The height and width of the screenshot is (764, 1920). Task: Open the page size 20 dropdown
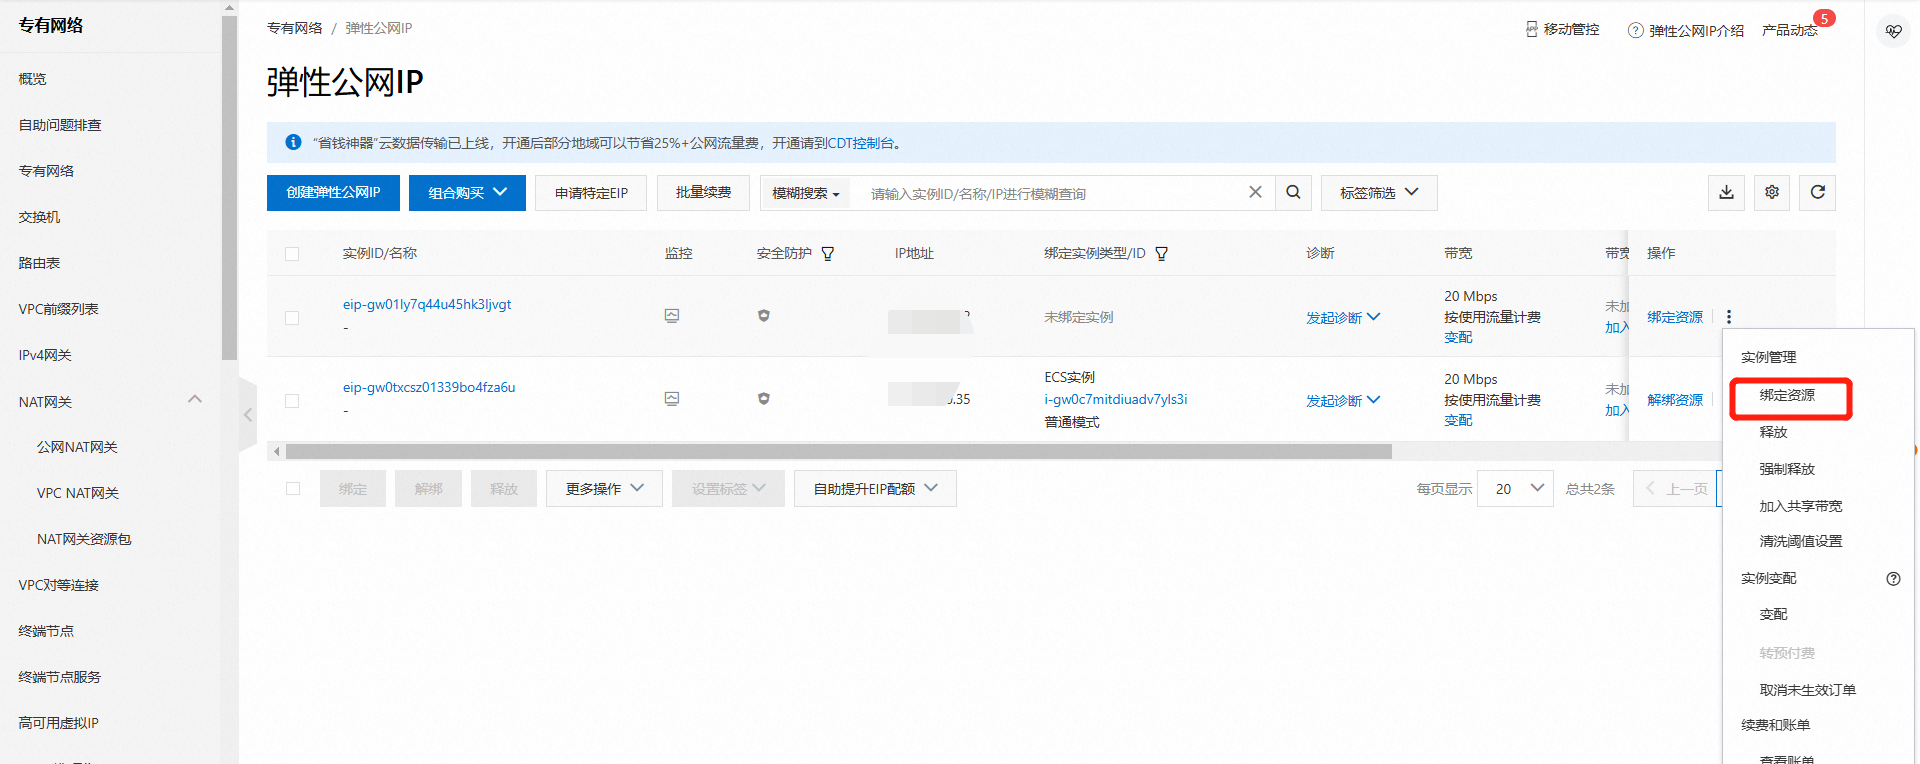click(1516, 489)
